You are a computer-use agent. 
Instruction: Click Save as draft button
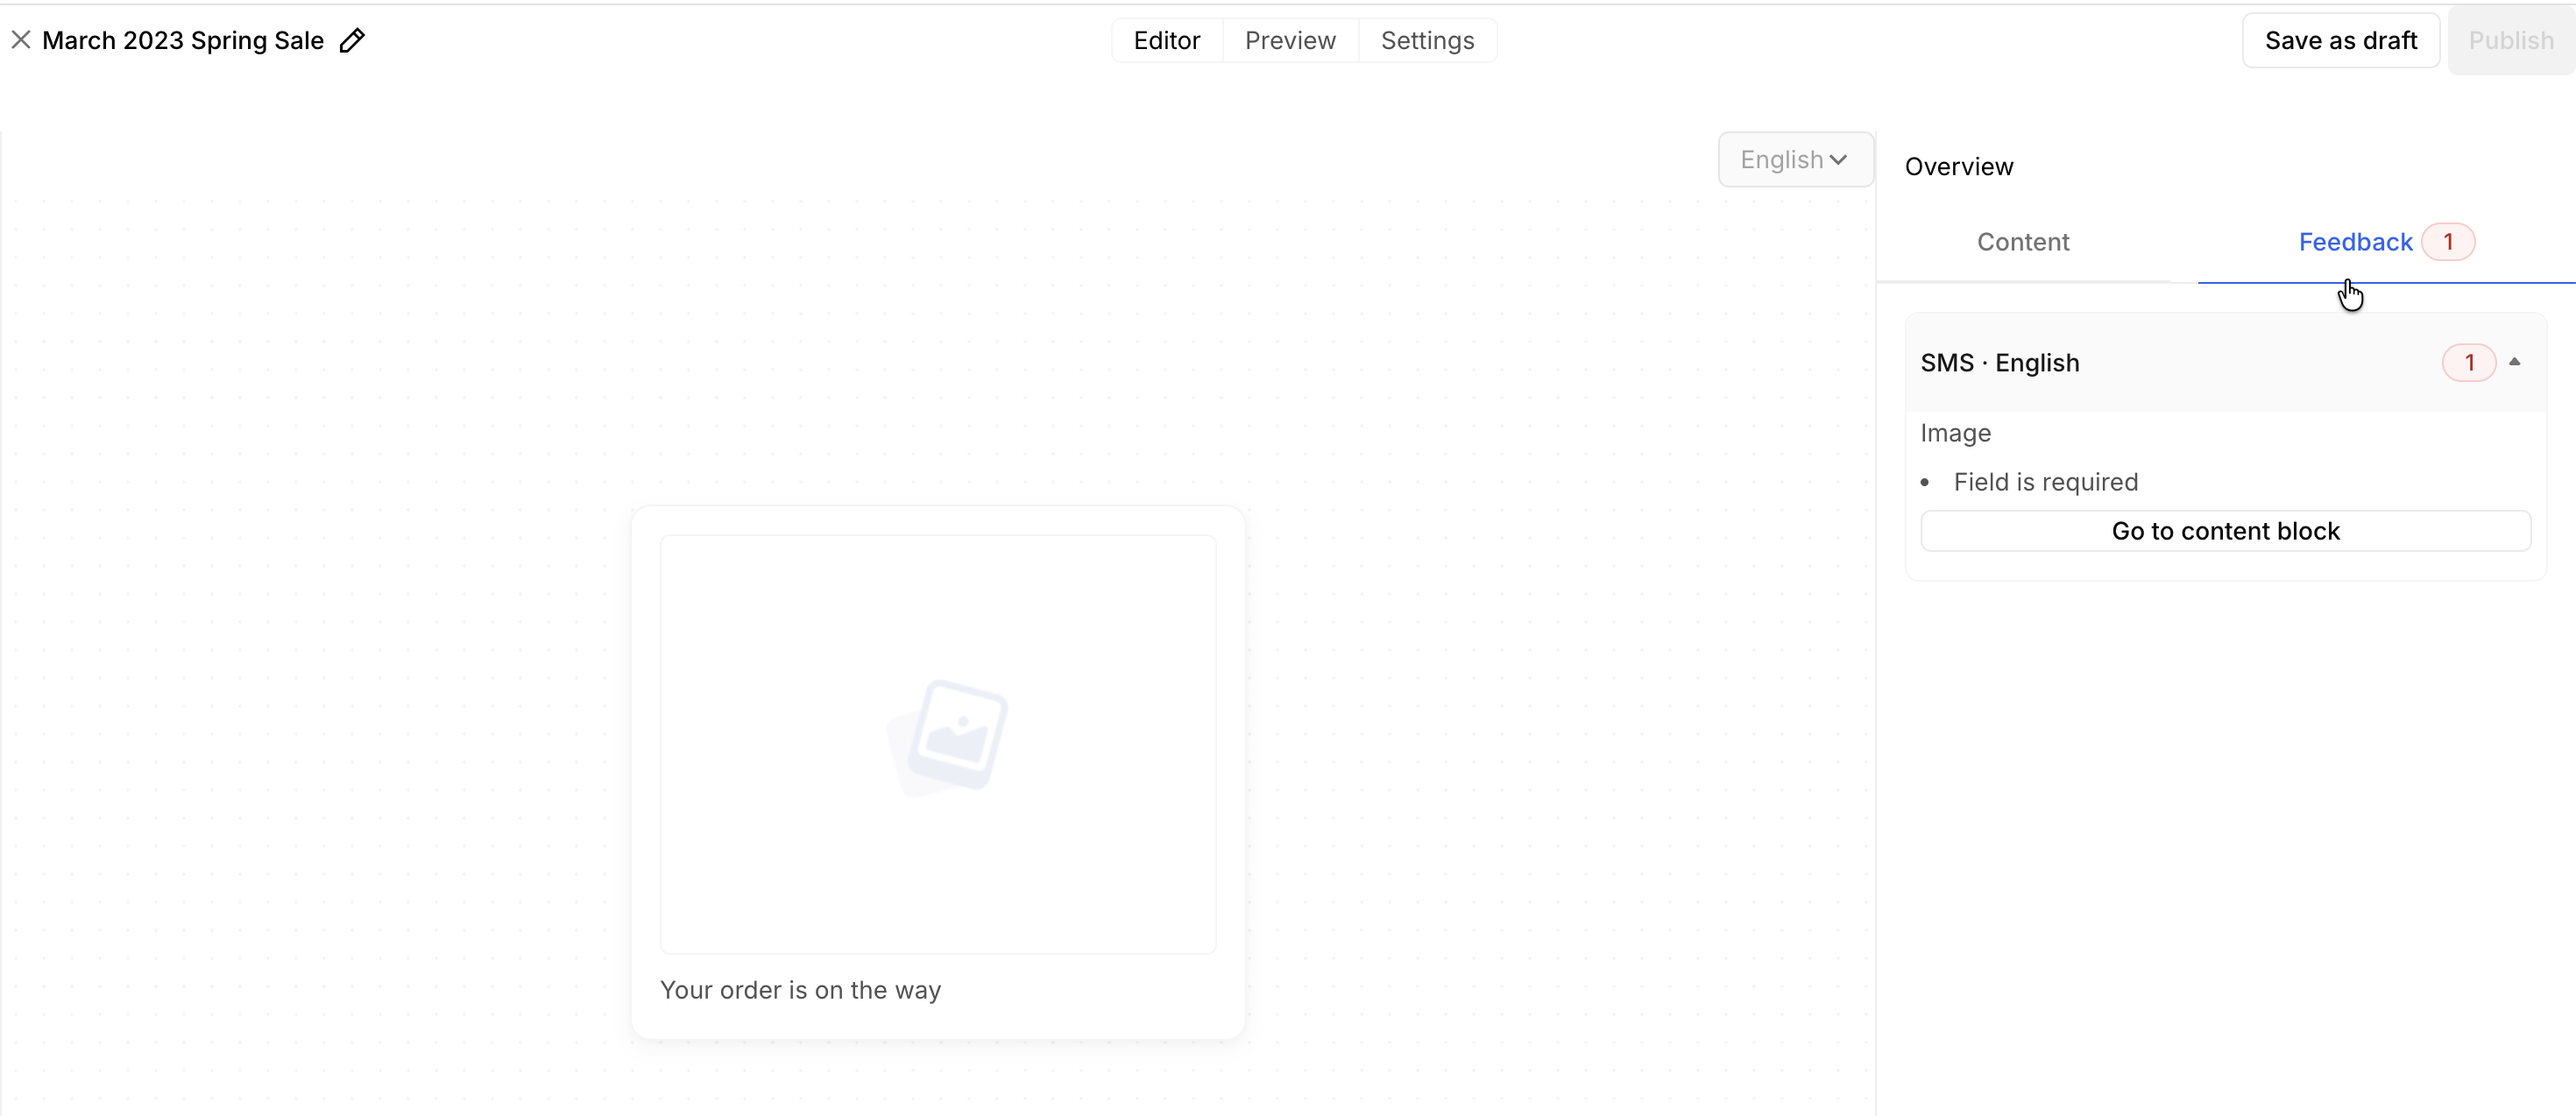[2340, 40]
